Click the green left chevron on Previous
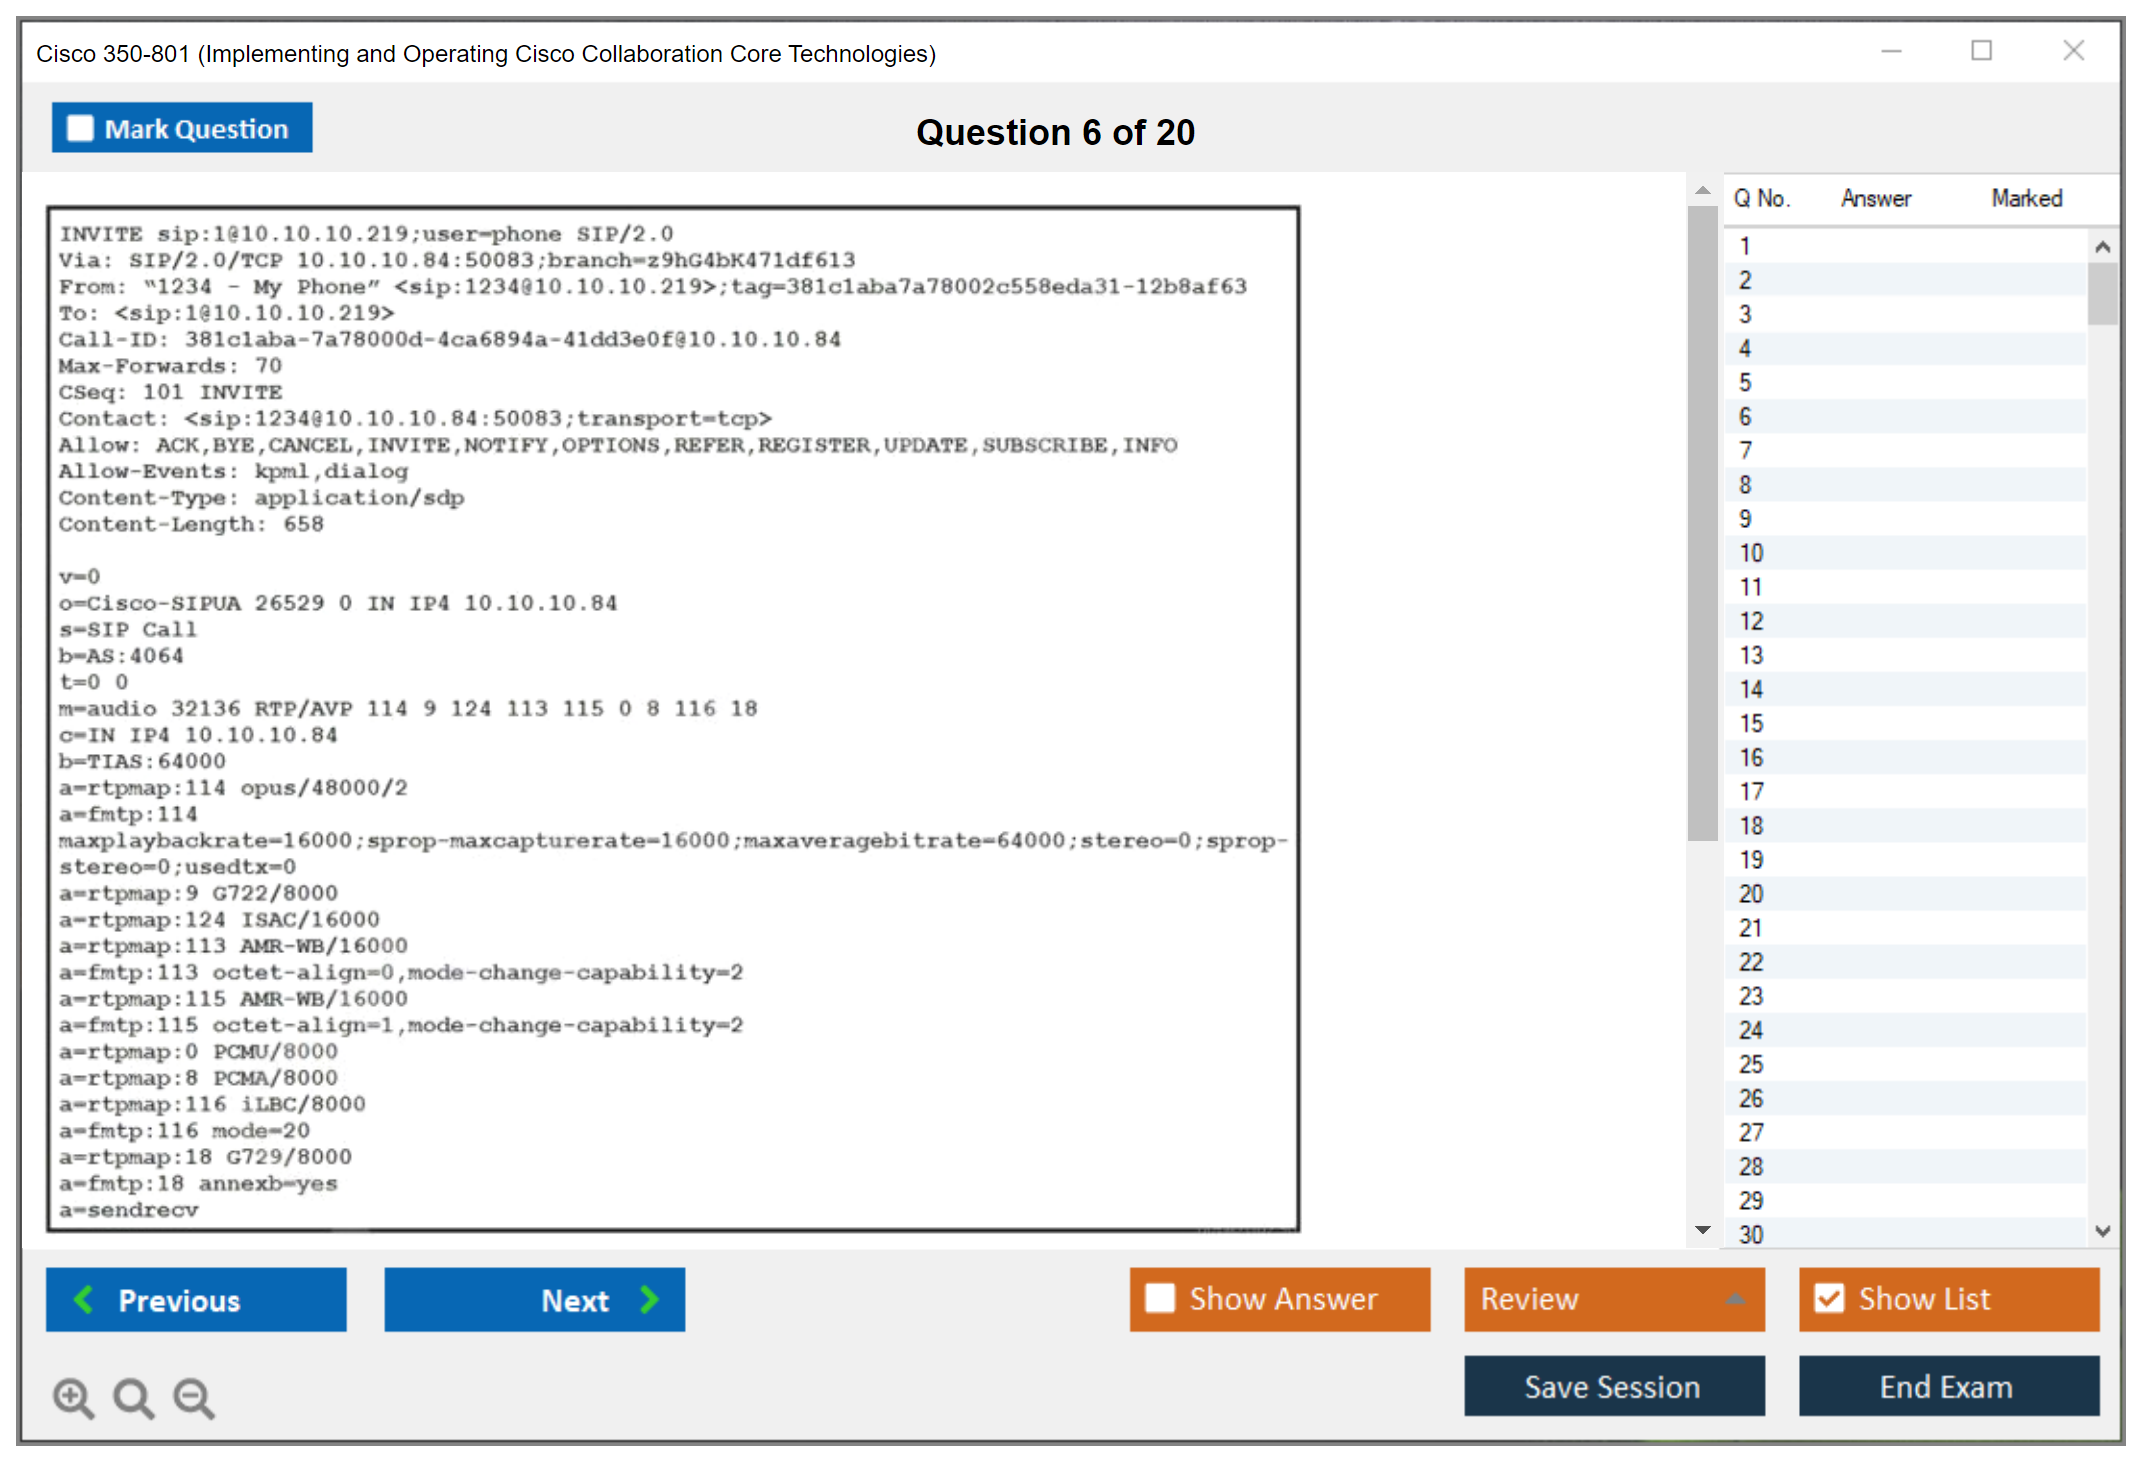The image size is (2150, 1470). (x=84, y=1299)
